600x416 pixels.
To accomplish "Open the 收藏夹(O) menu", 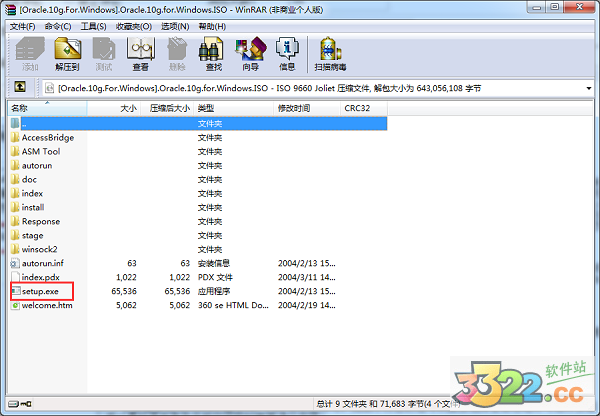I will point(134,26).
